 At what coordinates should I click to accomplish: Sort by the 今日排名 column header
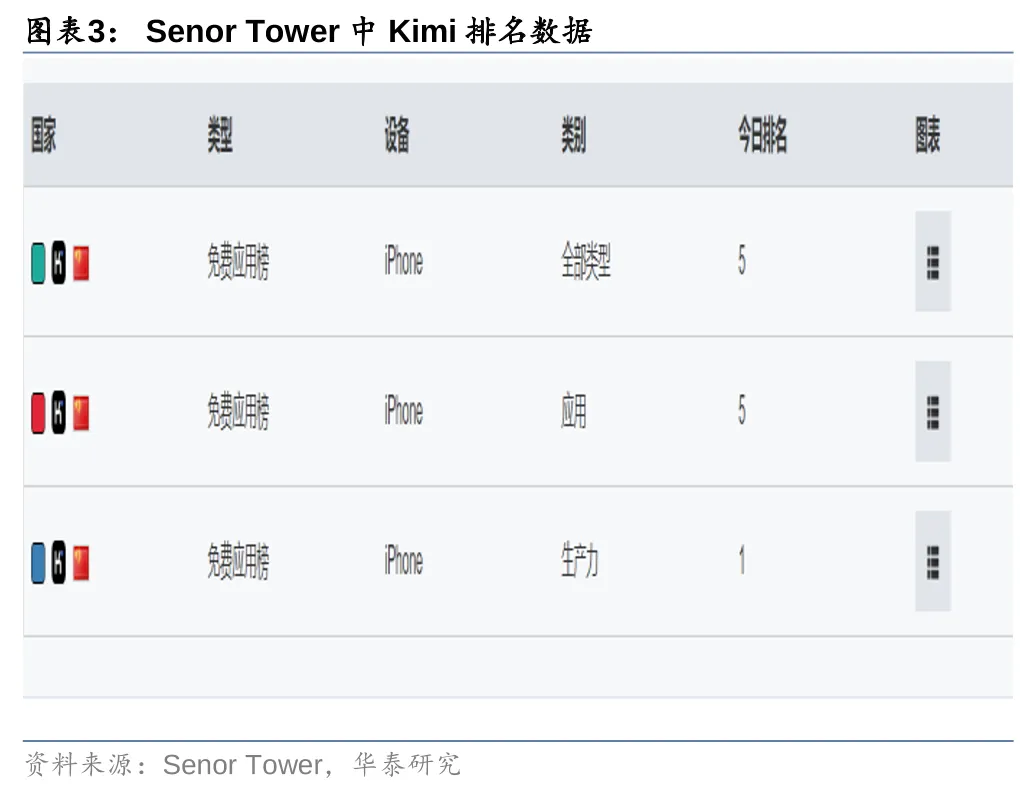point(763,135)
